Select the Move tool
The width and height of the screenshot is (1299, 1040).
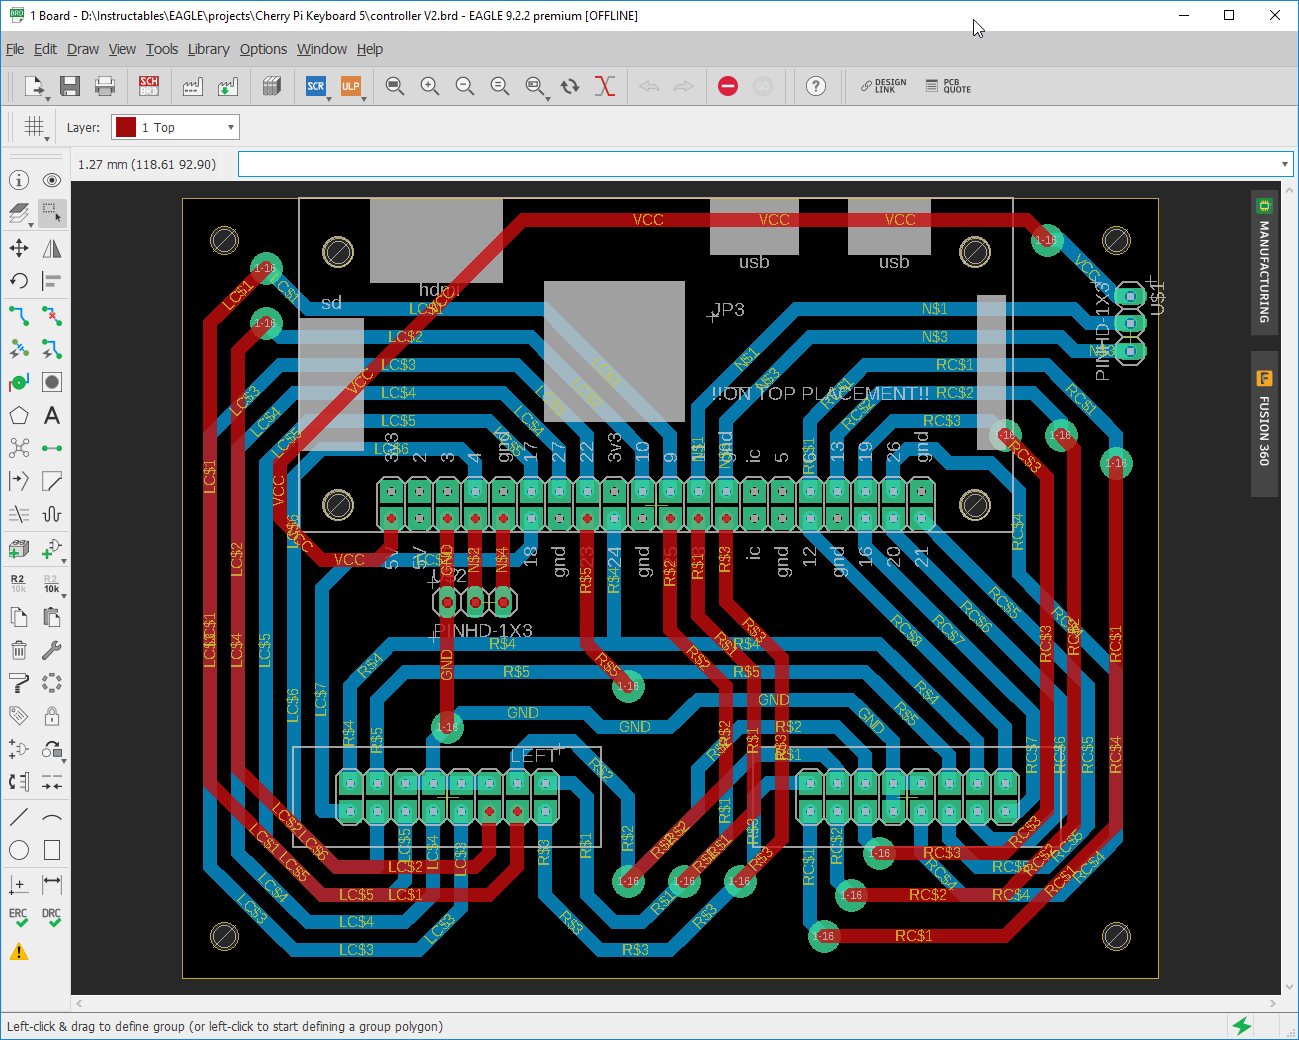[x=19, y=248]
